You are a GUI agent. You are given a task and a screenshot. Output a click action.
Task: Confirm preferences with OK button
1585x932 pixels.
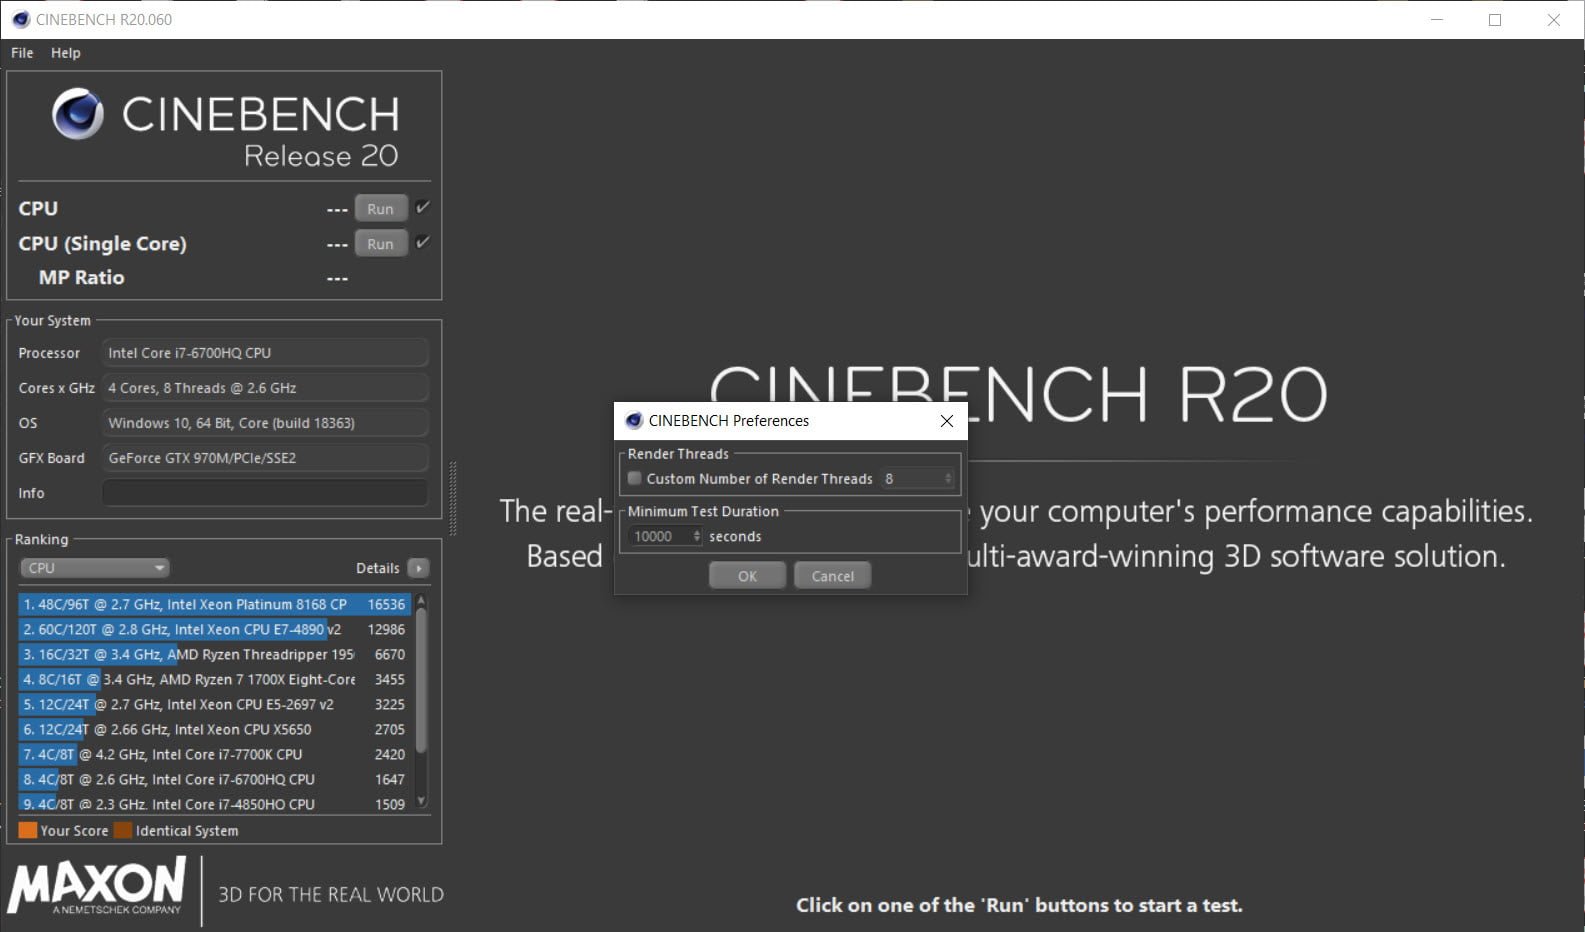747,576
